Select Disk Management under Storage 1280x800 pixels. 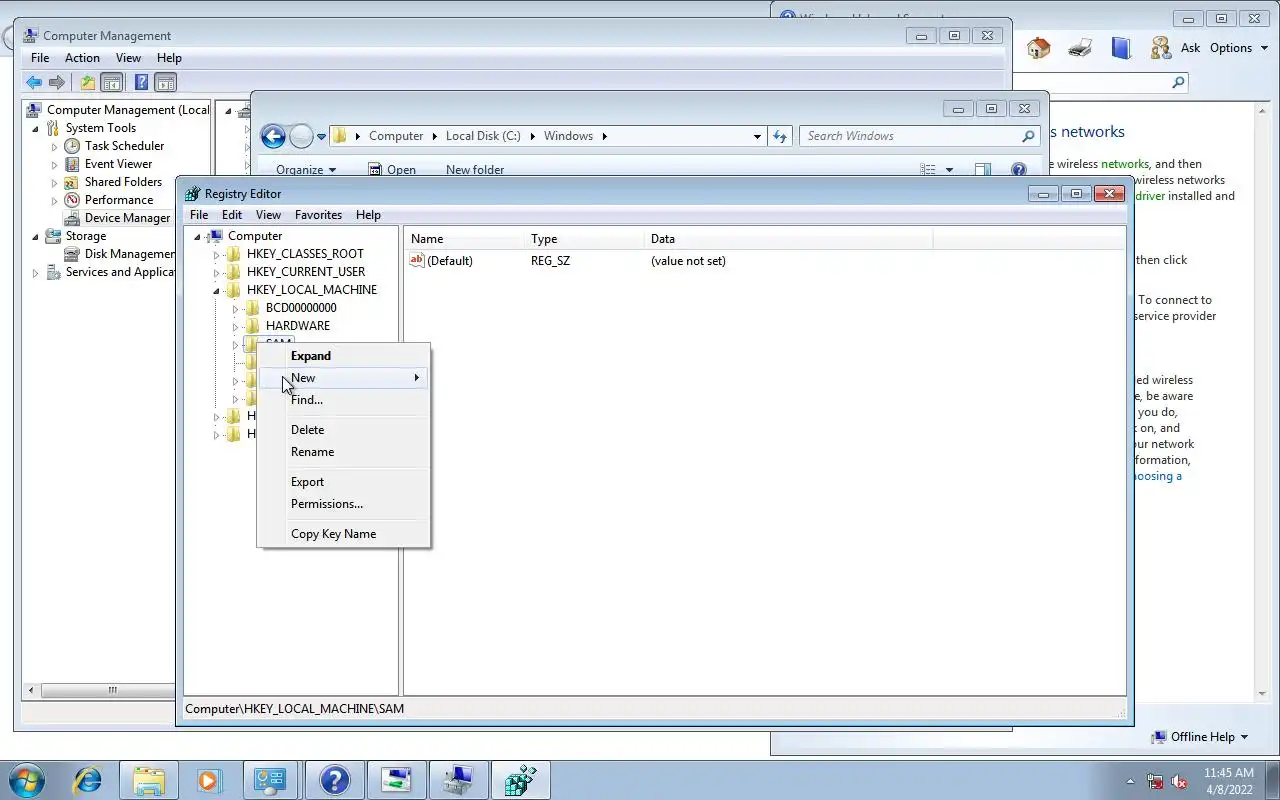coord(130,254)
